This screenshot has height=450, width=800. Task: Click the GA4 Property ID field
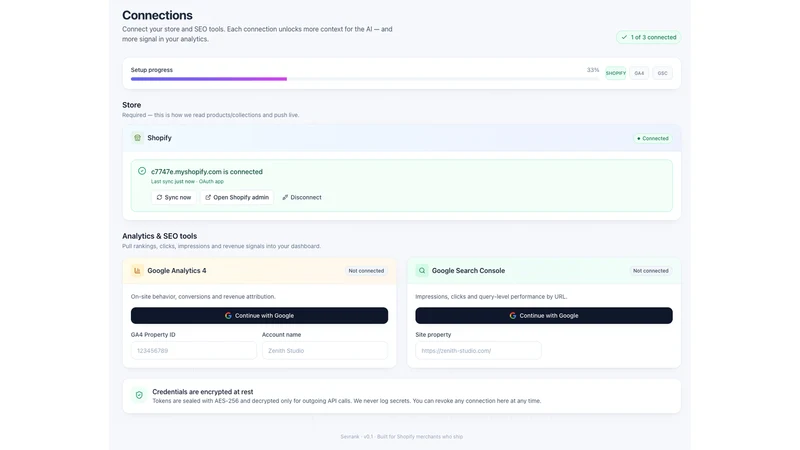click(x=194, y=351)
